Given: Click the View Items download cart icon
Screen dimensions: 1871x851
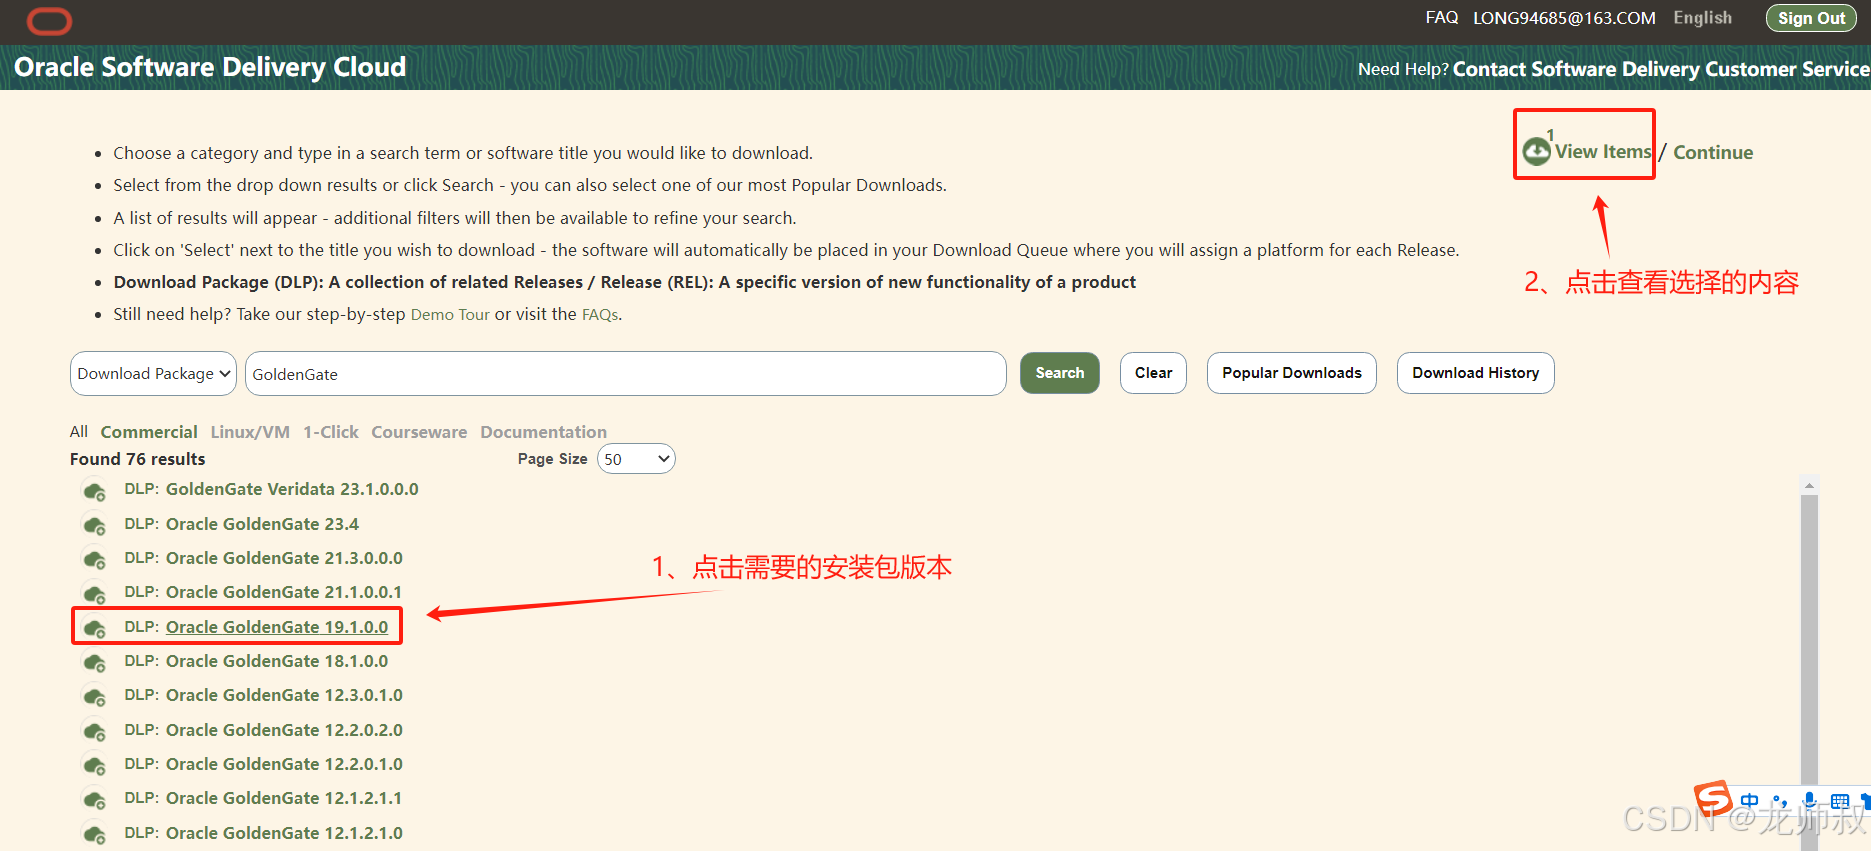Looking at the screenshot, I should click(1536, 151).
